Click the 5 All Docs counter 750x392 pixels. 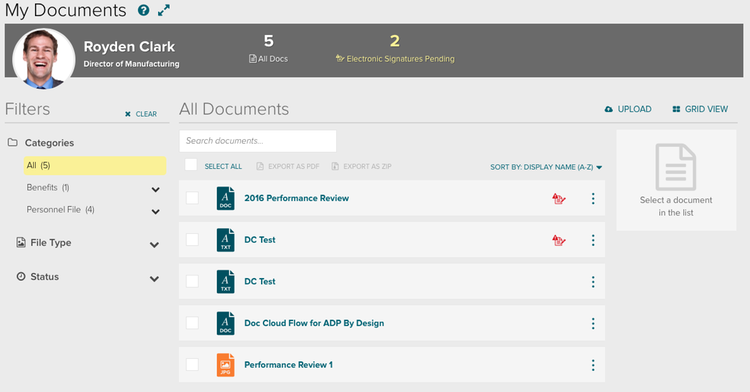(x=269, y=49)
